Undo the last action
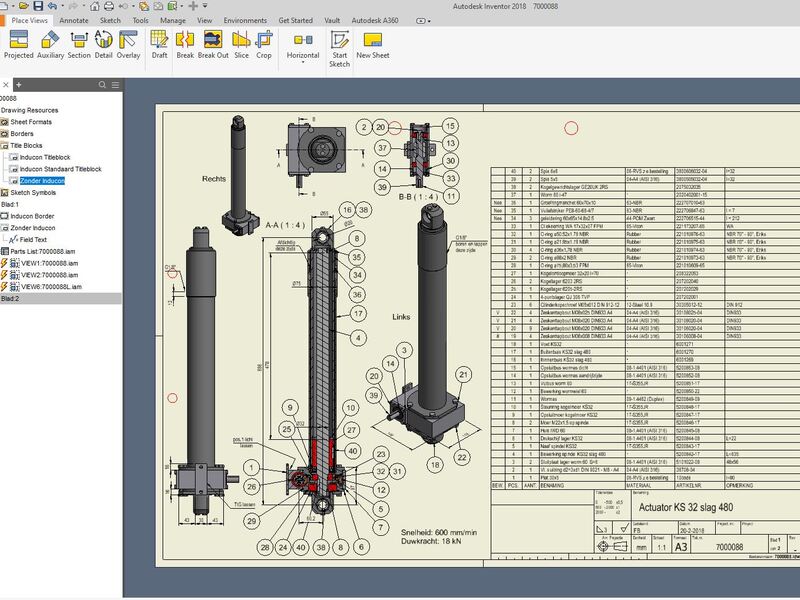The image size is (800, 600). pyautogui.click(x=52, y=6)
